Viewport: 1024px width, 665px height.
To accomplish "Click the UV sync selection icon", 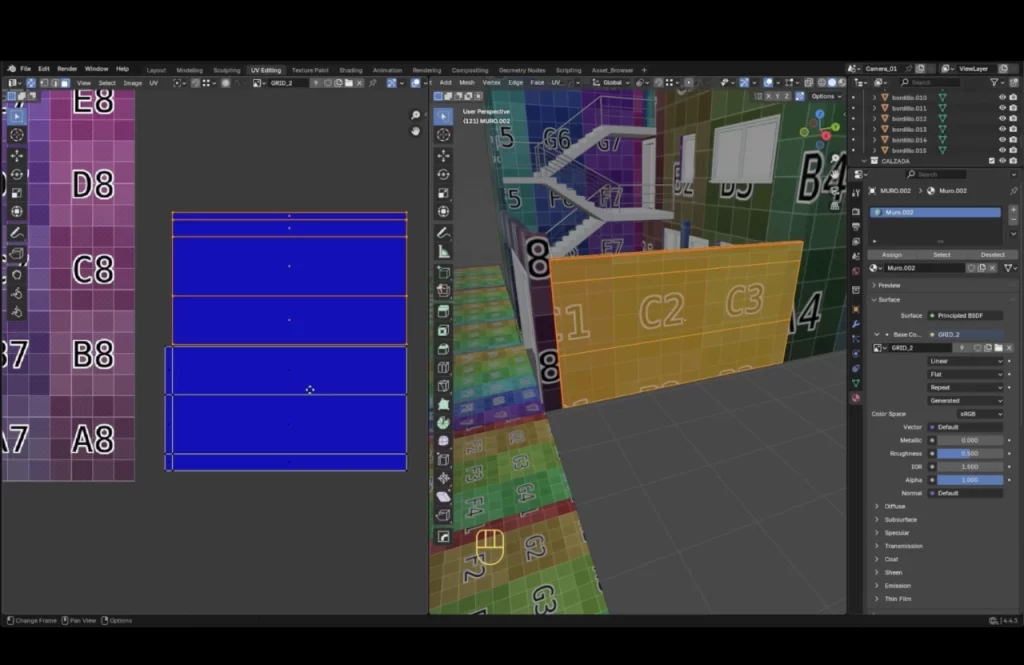I will pyautogui.click(x=29, y=84).
